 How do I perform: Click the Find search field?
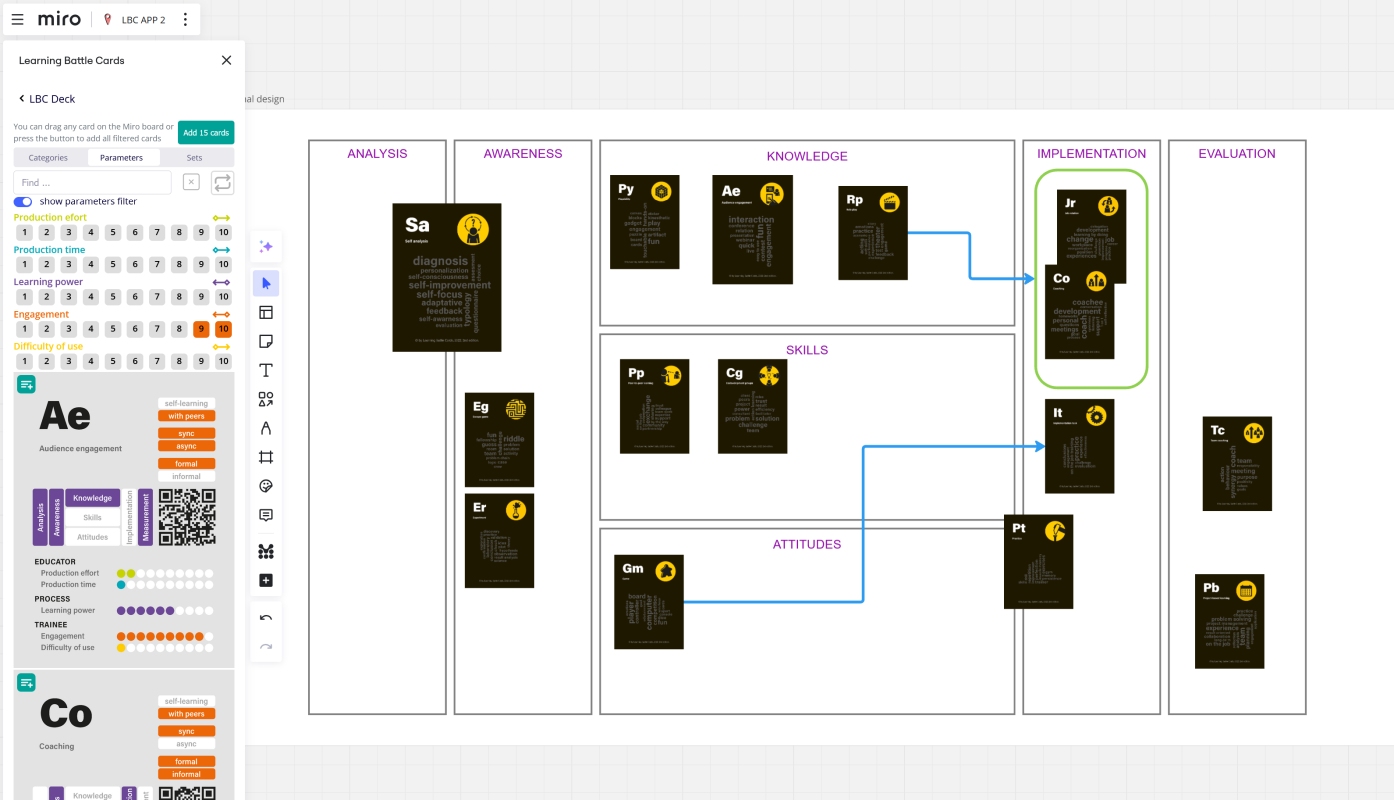(92, 182)
